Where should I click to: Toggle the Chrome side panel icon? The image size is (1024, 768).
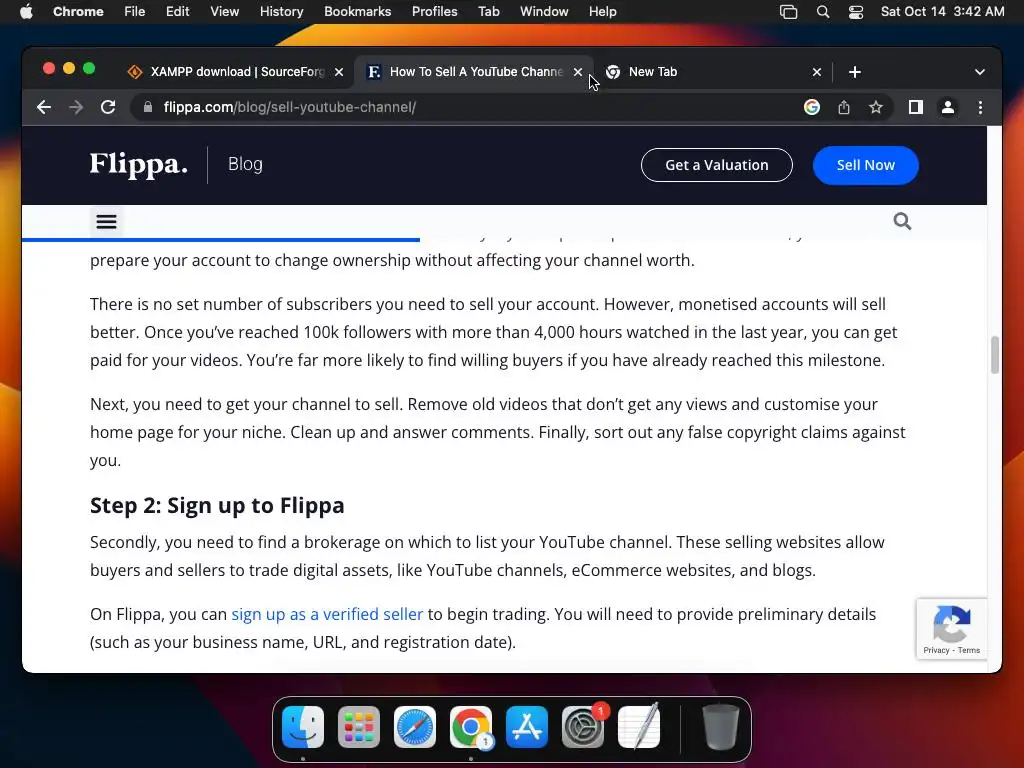[916, 107]
